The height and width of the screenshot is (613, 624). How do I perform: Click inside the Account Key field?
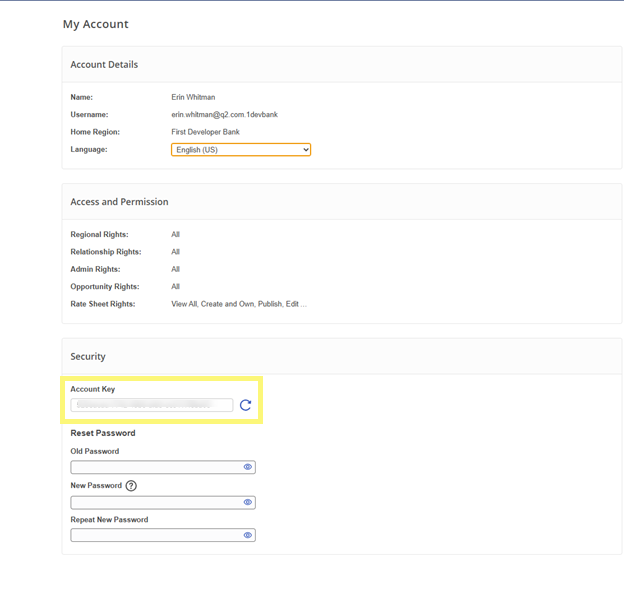click(x=151, y=405)
